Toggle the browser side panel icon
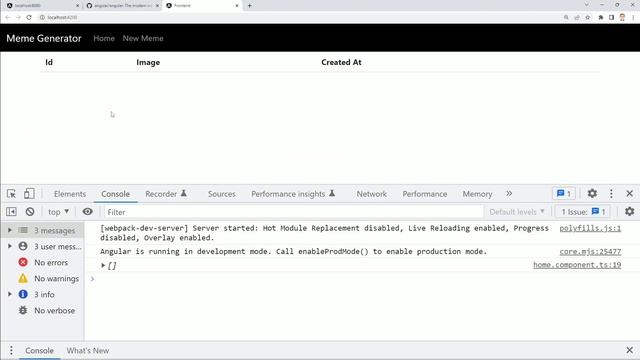640x360 pixels. tap(611, 17)
